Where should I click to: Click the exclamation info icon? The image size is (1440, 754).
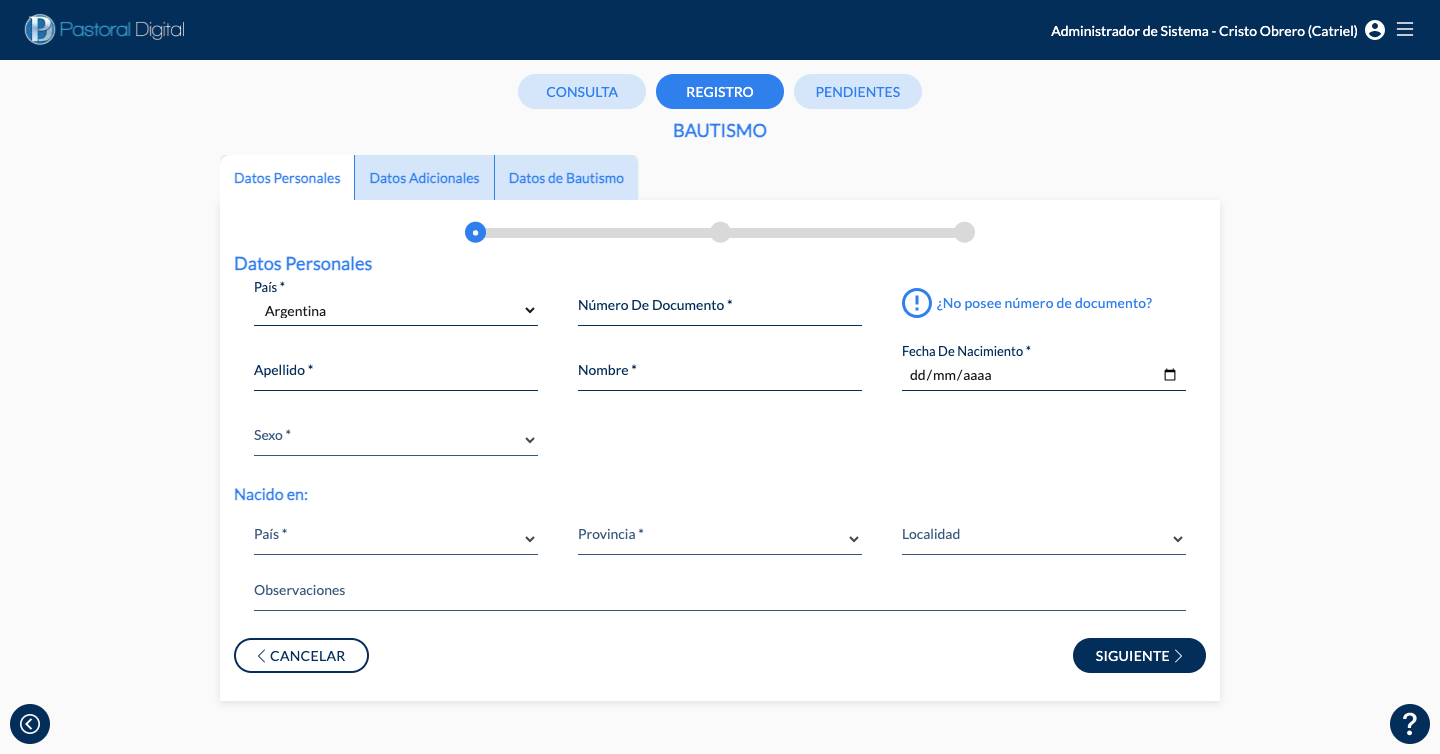tap(917, 303)
